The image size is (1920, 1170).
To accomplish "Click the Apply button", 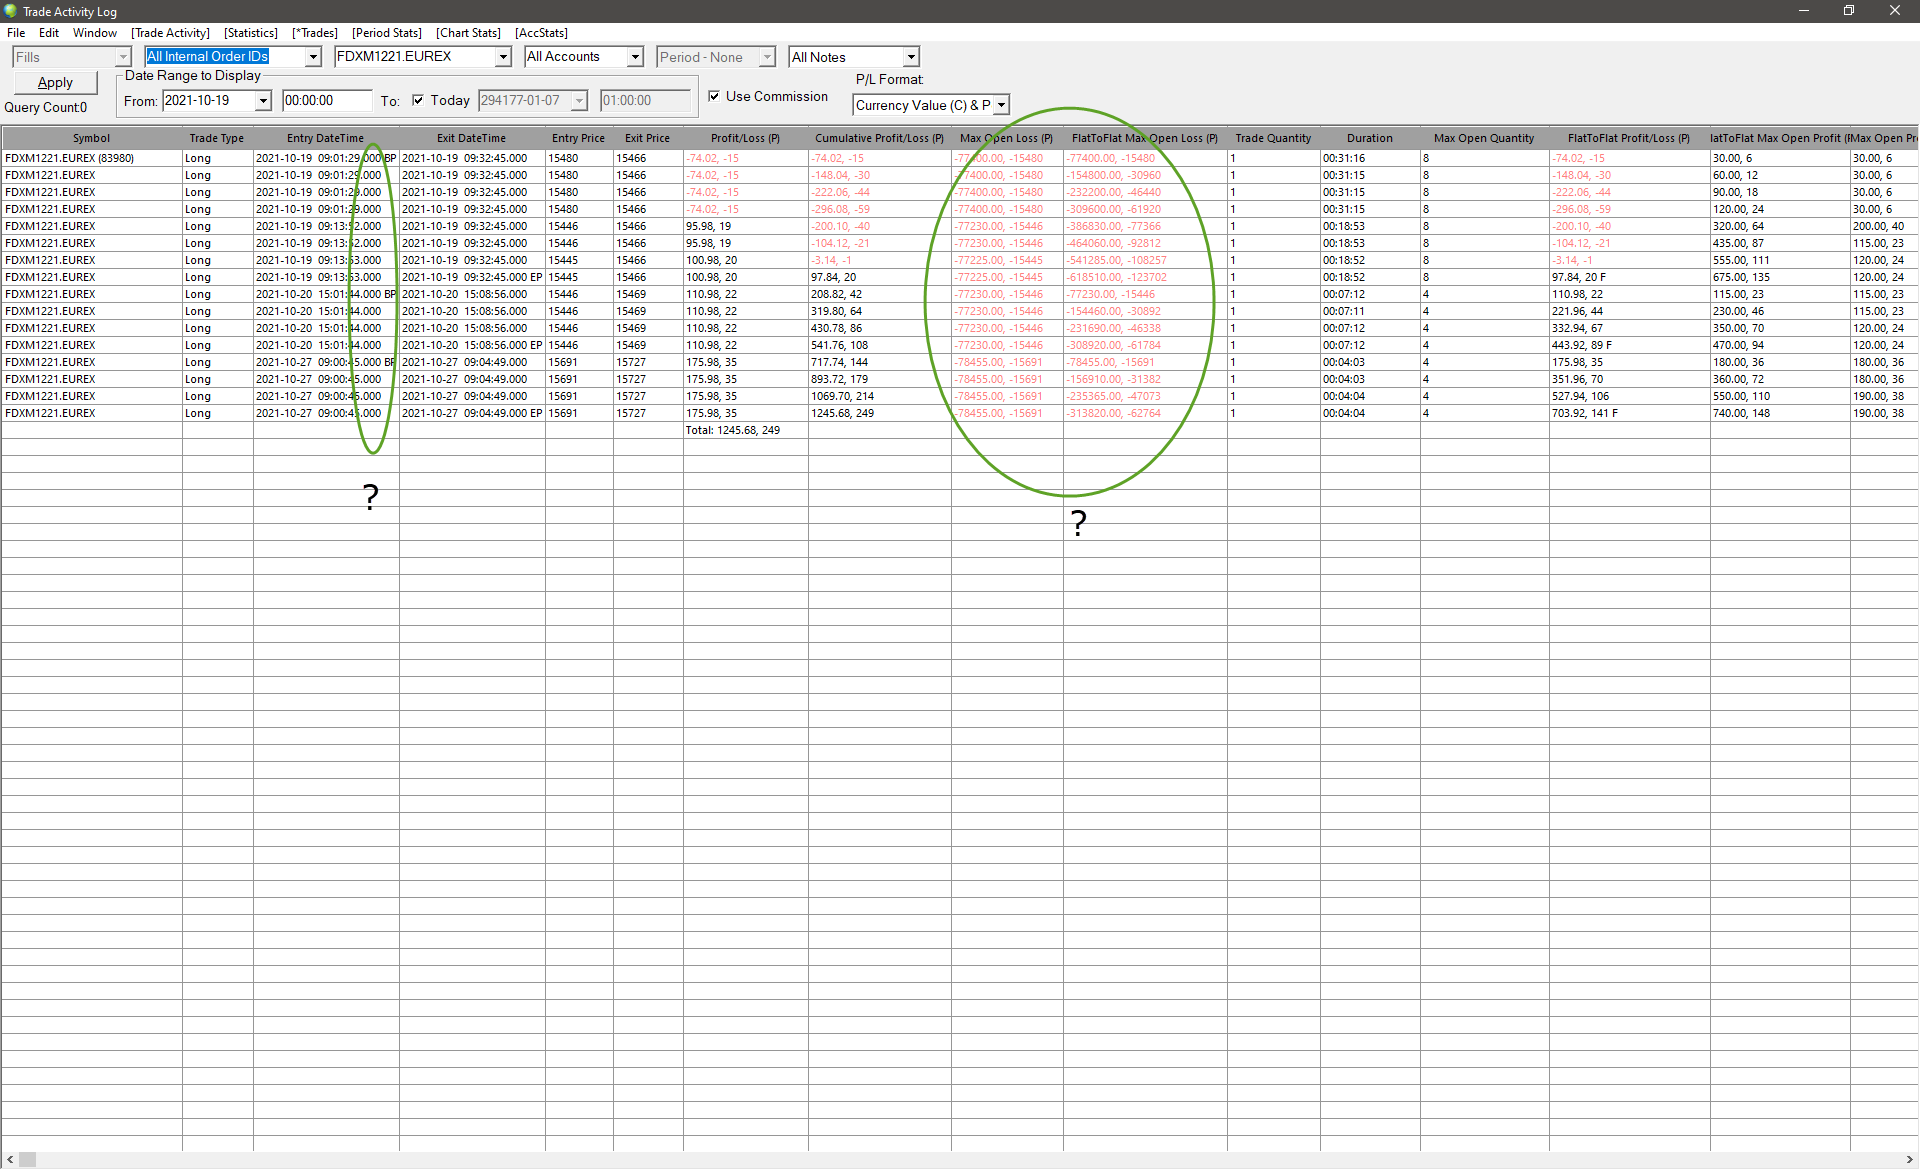I will (55, 83).
